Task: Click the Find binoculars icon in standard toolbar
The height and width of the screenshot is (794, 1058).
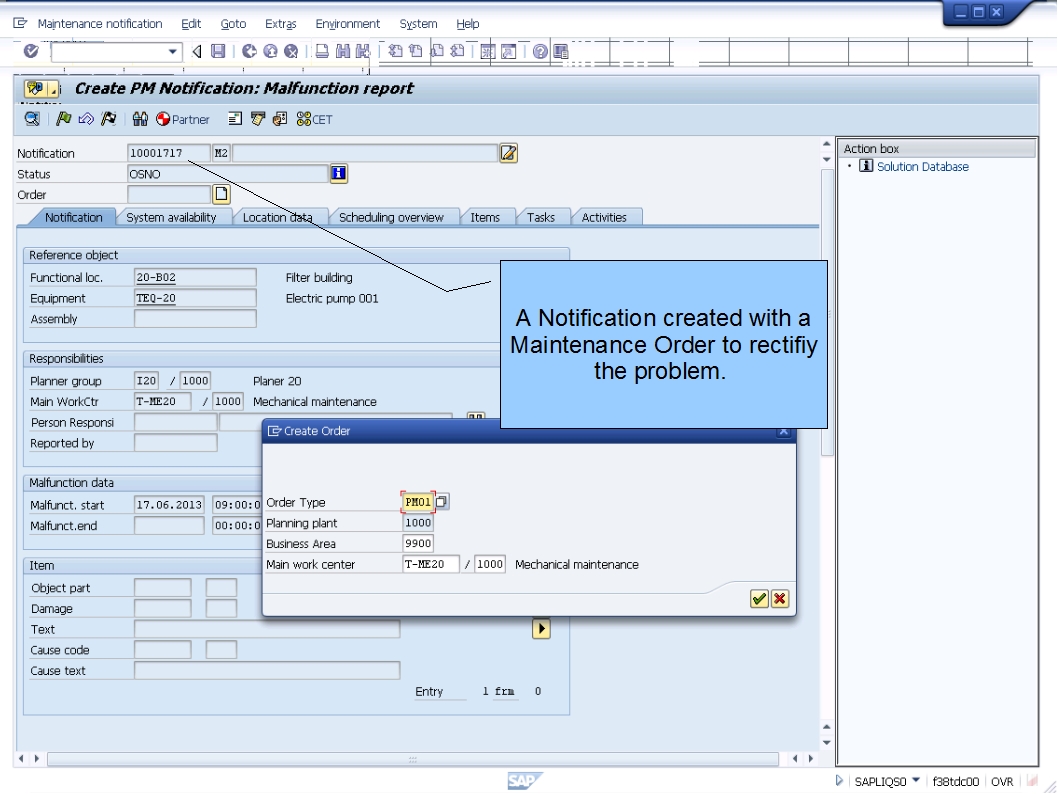Action: click(343, 51)
